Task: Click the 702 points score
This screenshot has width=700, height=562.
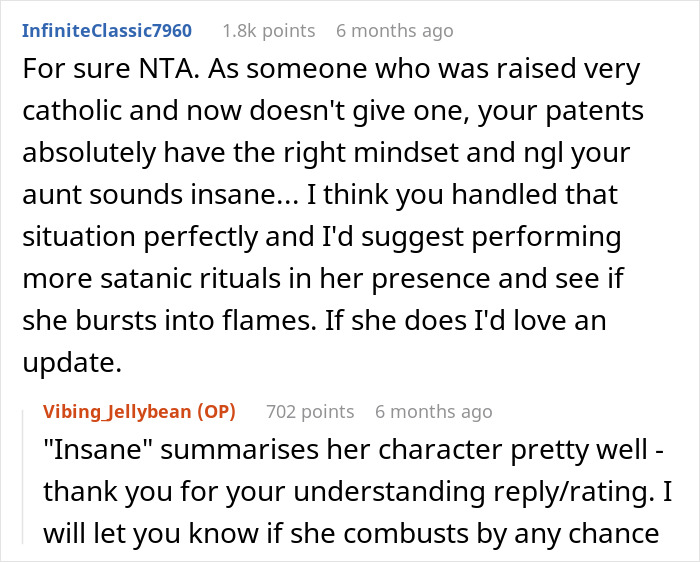Action: pos(310,411)
